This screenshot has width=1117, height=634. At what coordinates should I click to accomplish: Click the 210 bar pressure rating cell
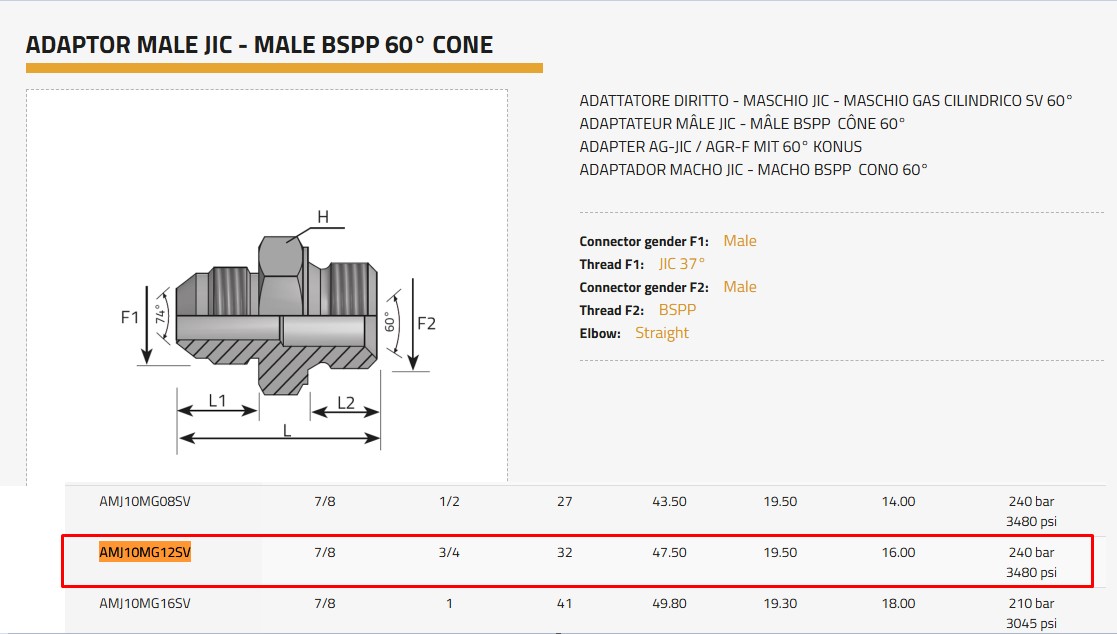click(x=1031, y=603)
